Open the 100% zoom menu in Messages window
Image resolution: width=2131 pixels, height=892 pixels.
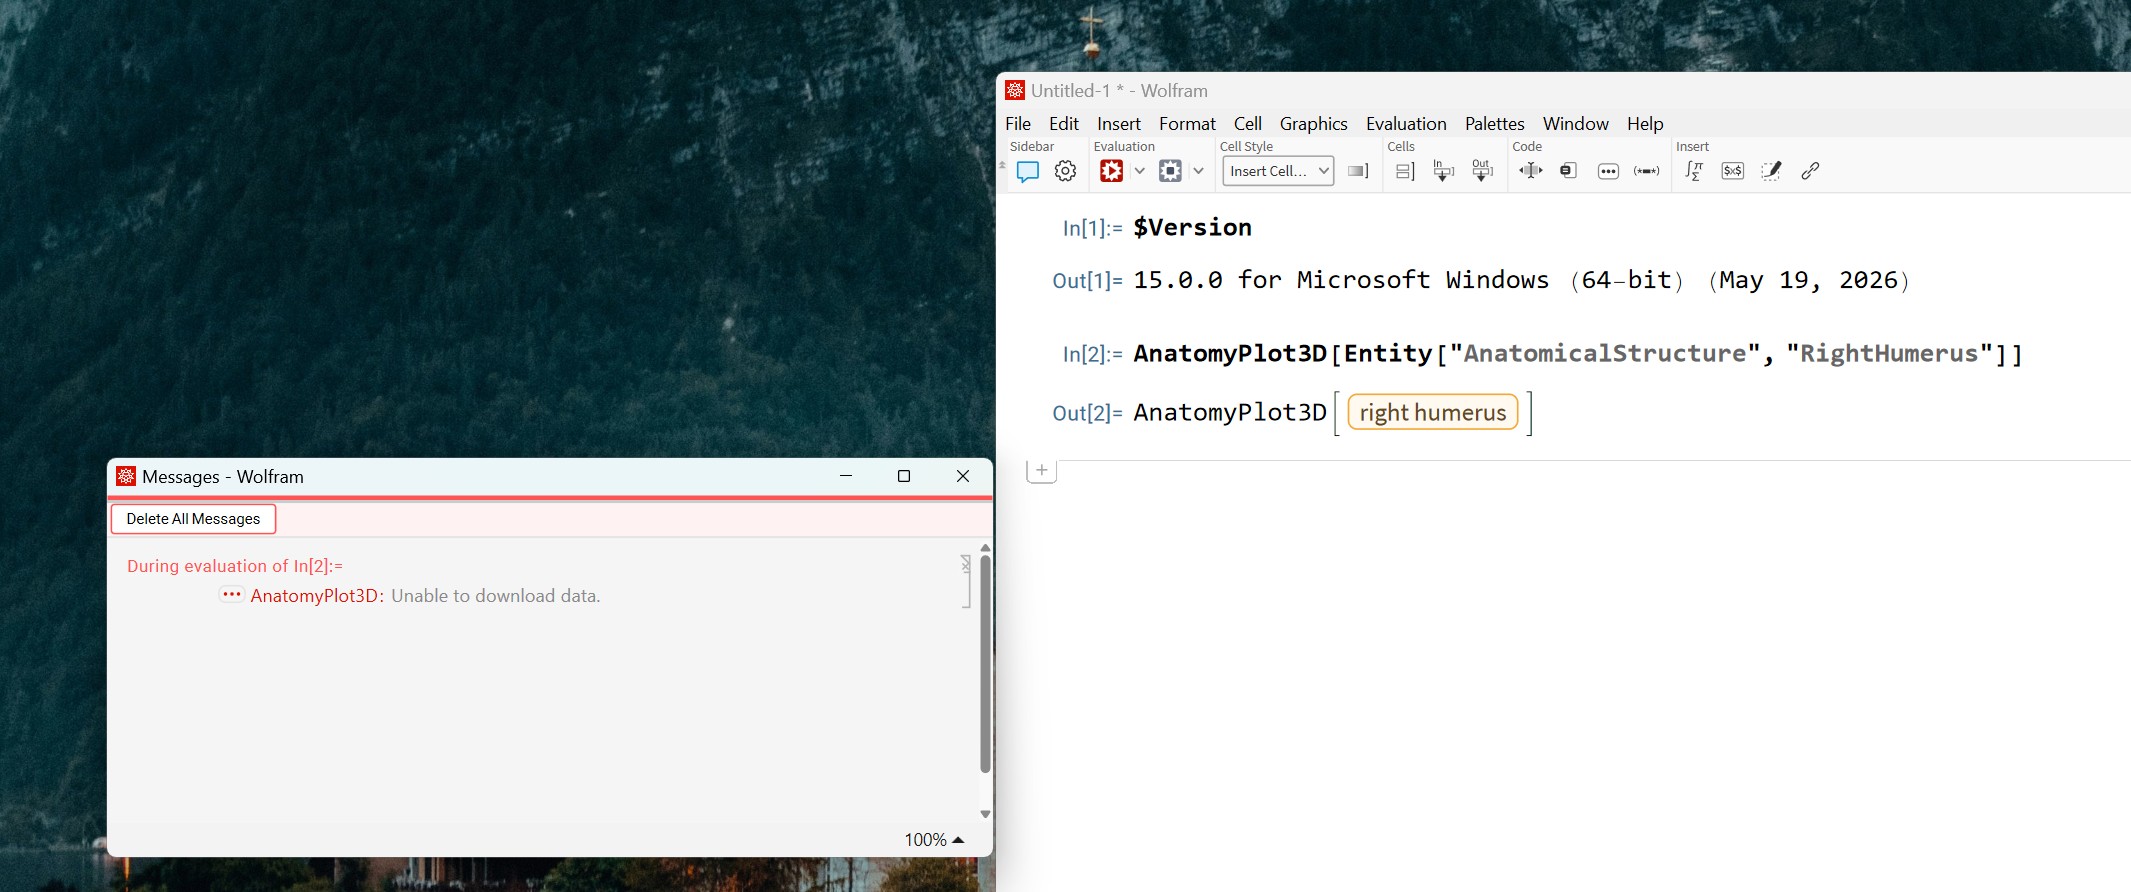(x=934, y=840)
